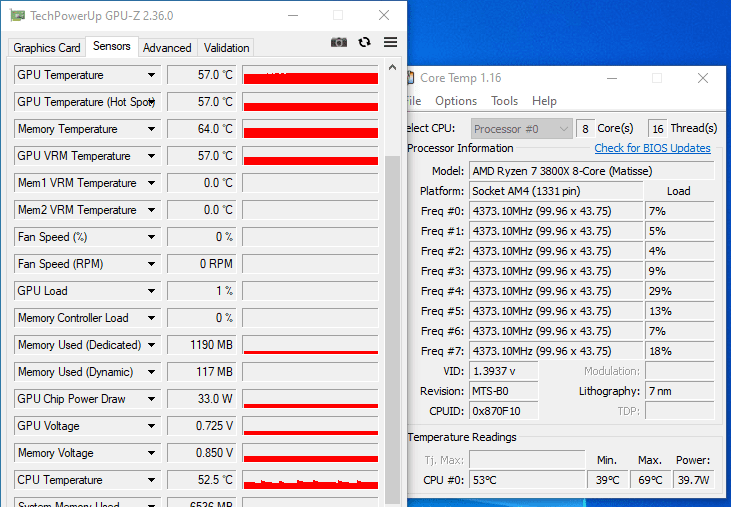Click the VID 1.3937 v field

tap(503, 371)
